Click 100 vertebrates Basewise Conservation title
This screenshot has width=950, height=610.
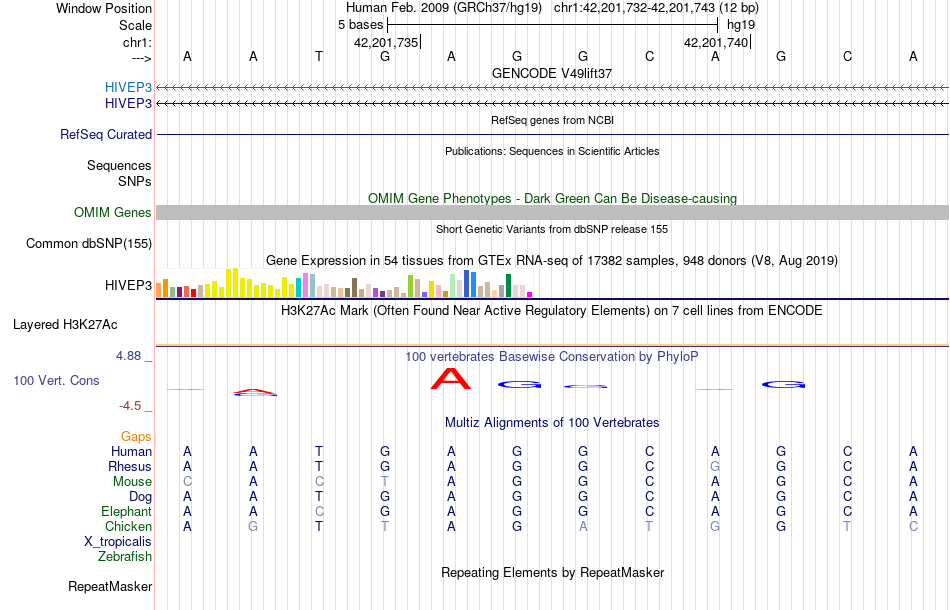point(552,357)
